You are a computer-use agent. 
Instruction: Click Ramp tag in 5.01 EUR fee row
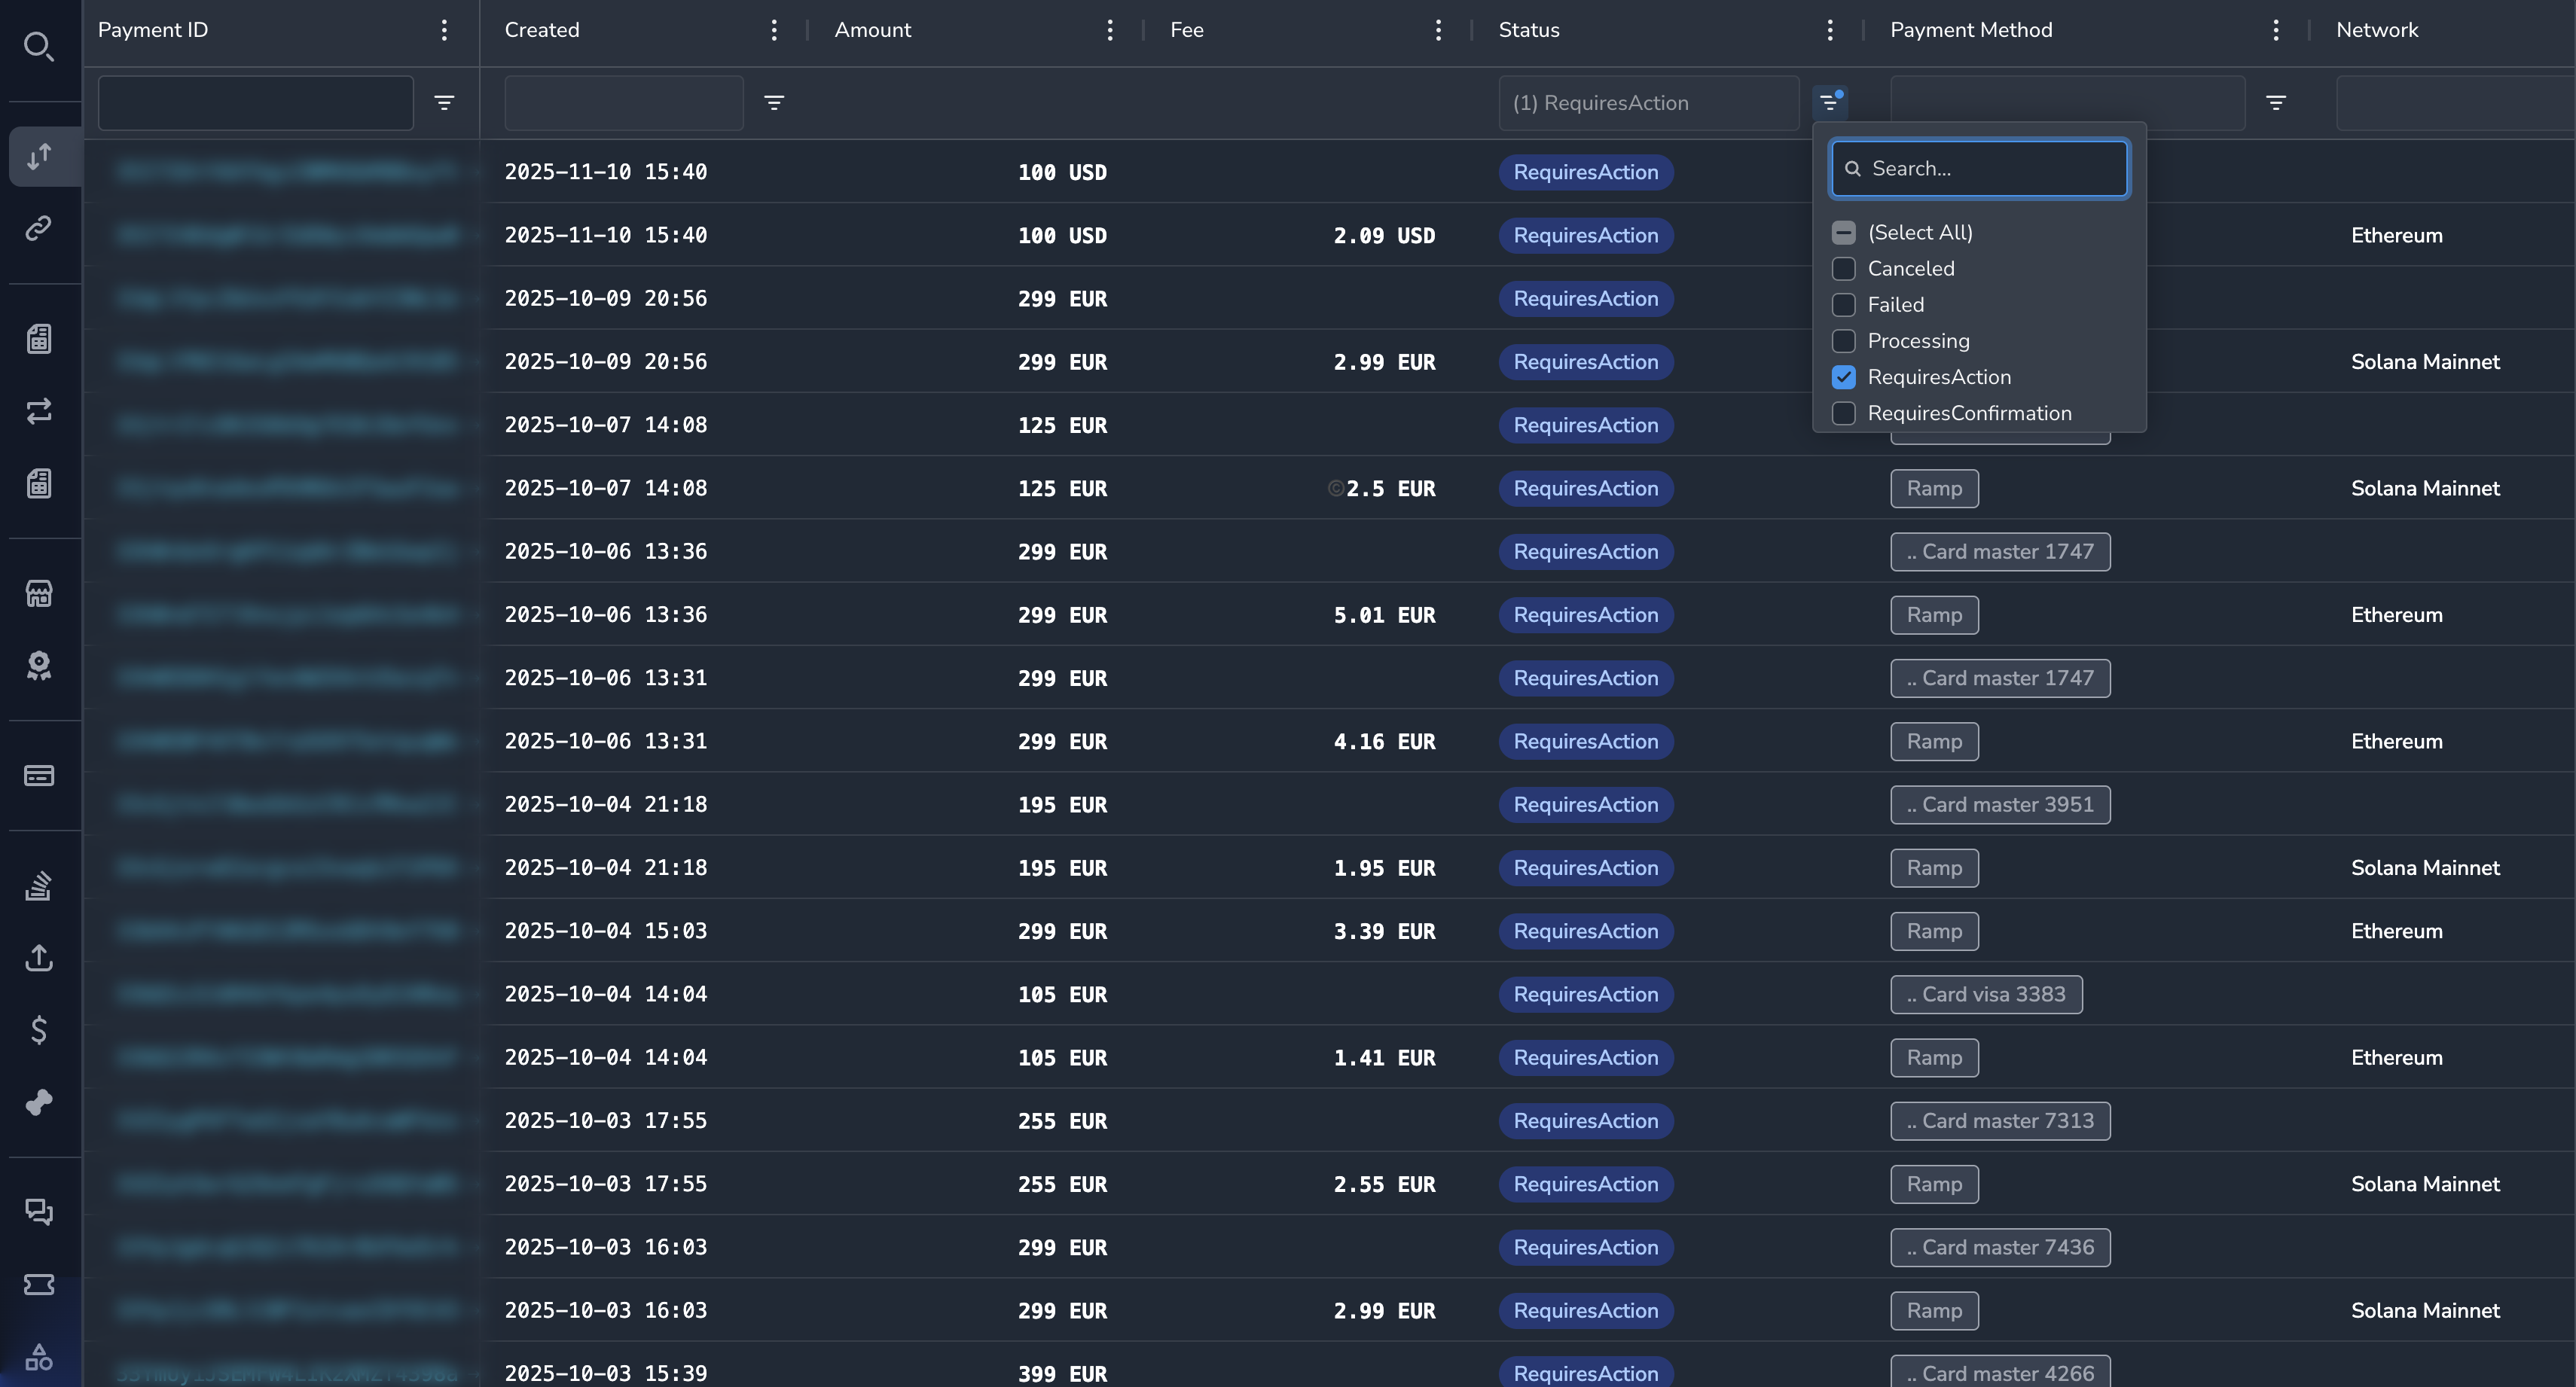point(1934,614)
